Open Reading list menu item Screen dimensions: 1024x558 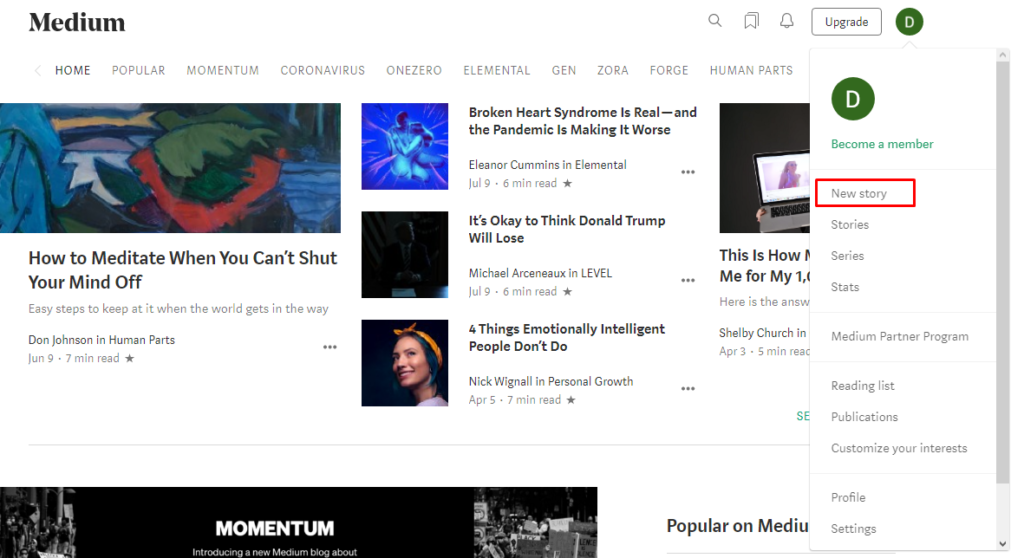pos(862,386)
